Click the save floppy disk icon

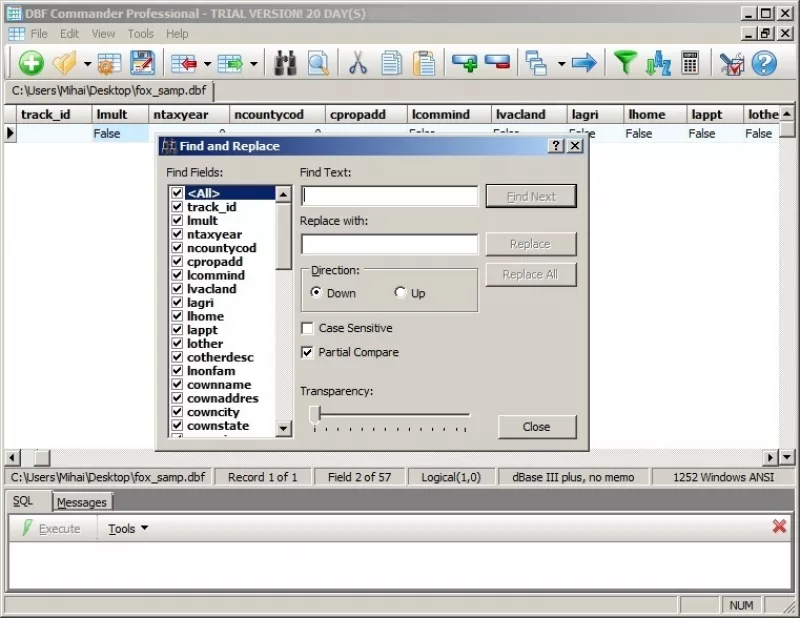142,63
